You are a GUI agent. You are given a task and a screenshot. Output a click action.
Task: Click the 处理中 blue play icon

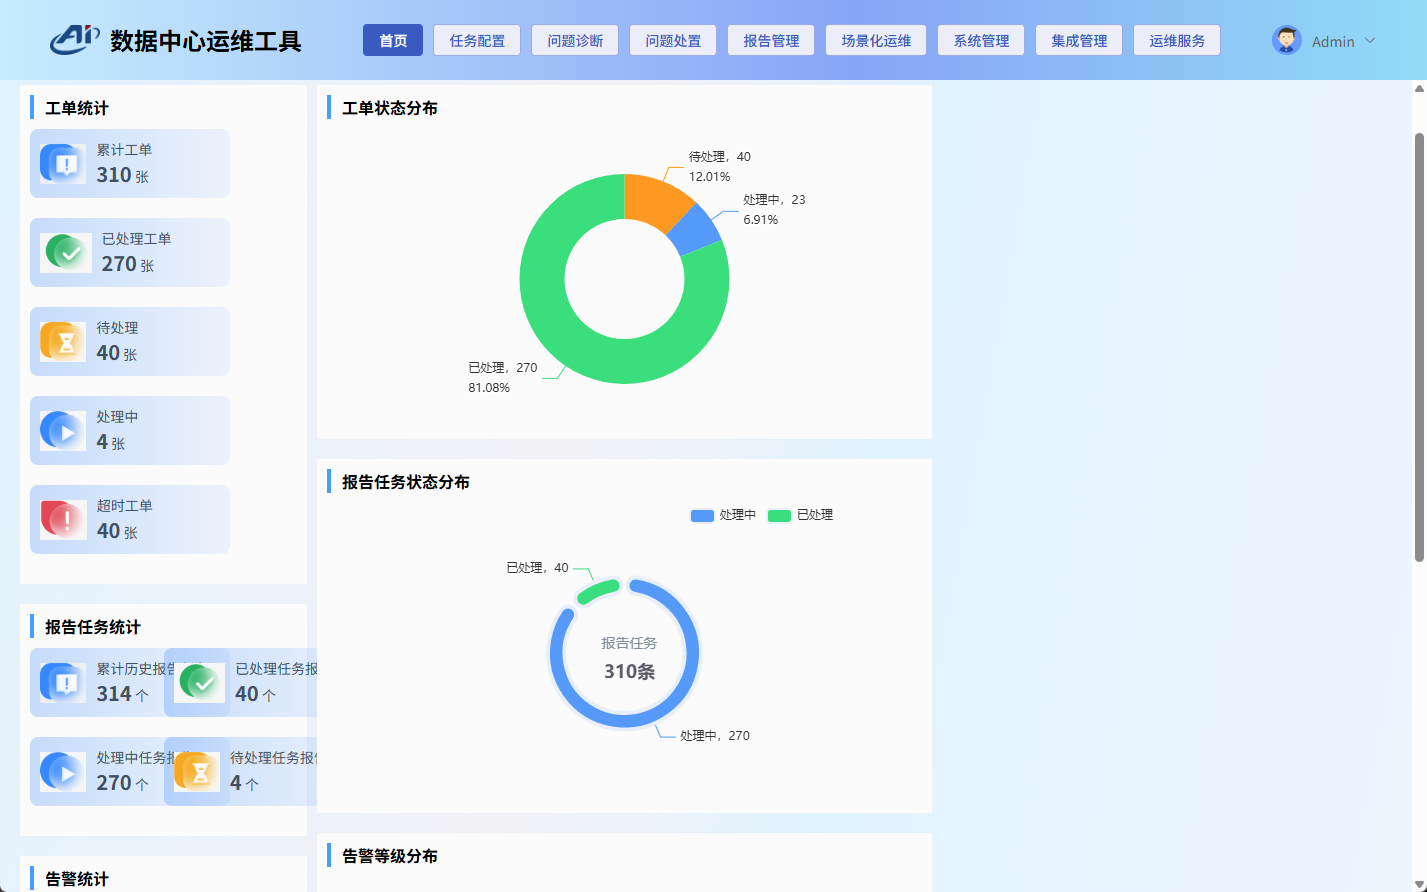click(63, 430)
